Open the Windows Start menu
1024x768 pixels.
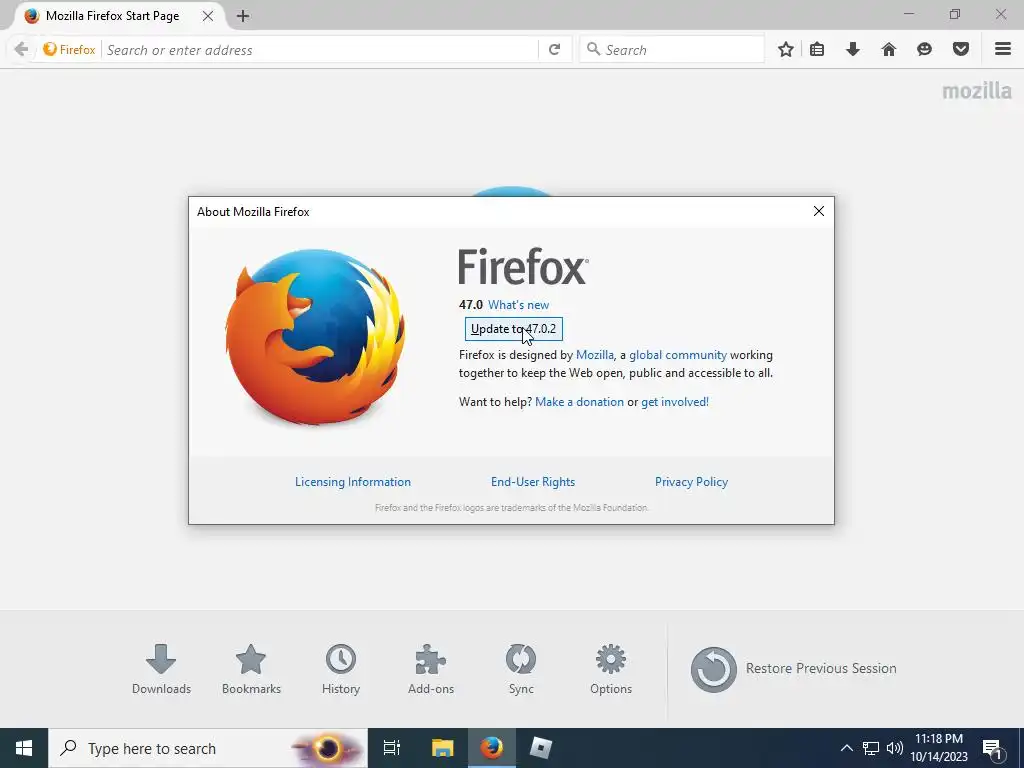[24, 748]
